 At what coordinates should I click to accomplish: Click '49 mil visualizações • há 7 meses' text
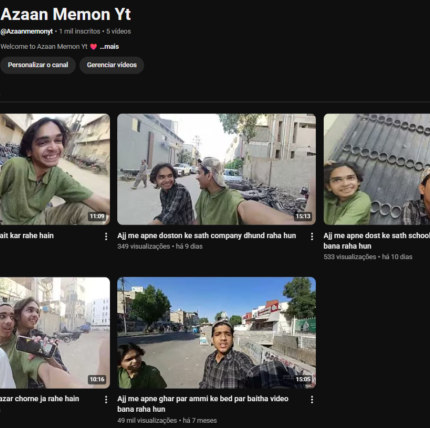(x=167, y=420)
